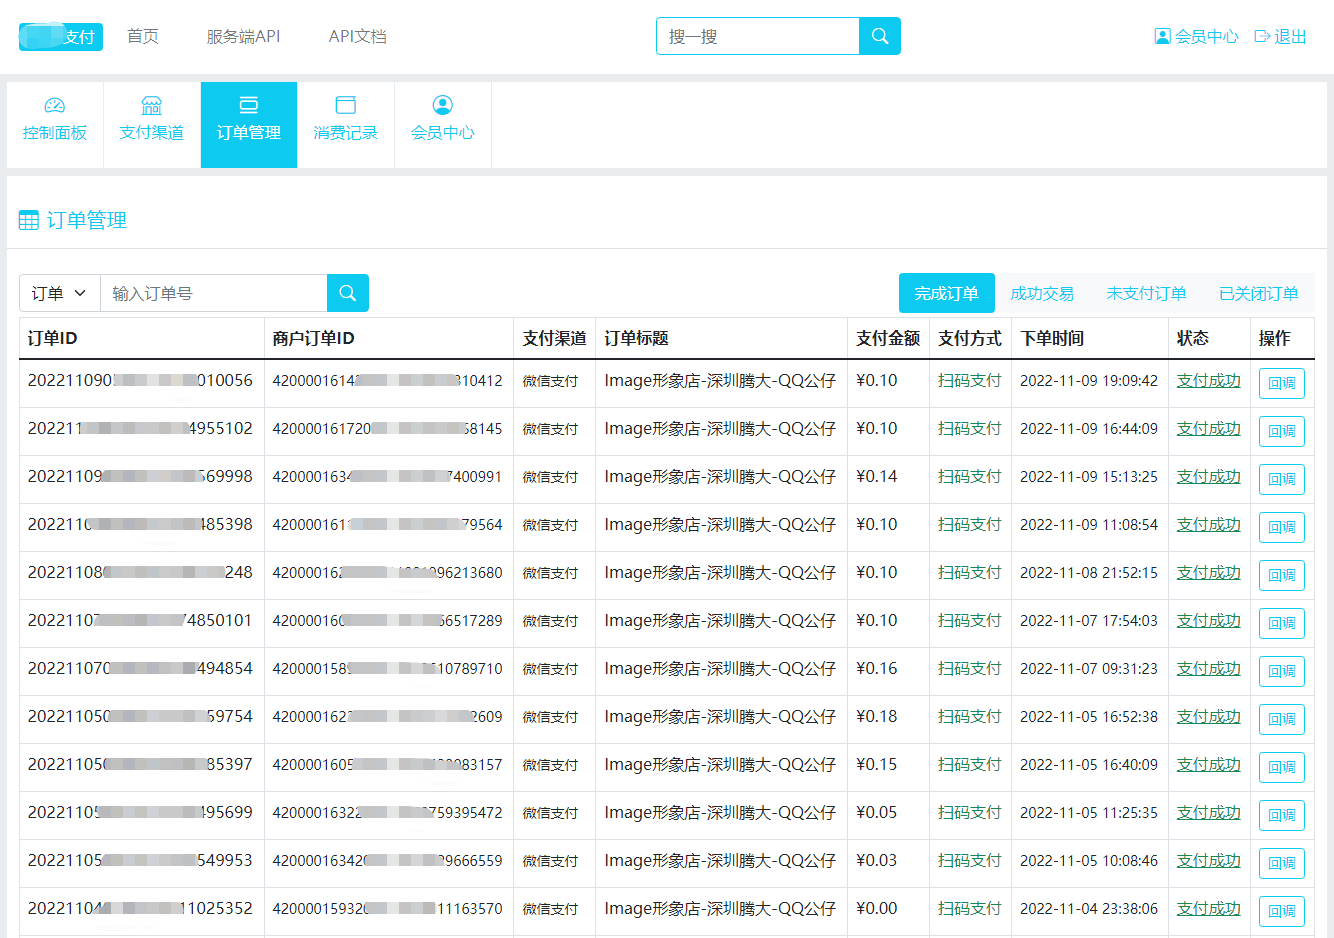Go to 支付渠道 tab
Image resolution: width=1334 pixels, height=938 pixels.
(x=152, y=125)
